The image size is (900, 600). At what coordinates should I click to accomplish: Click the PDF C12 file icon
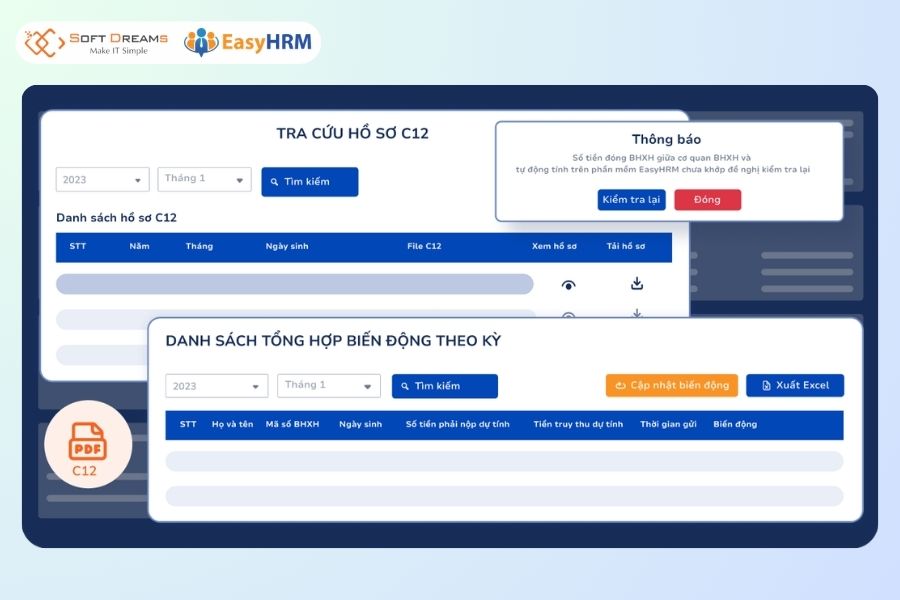[88, 444]
